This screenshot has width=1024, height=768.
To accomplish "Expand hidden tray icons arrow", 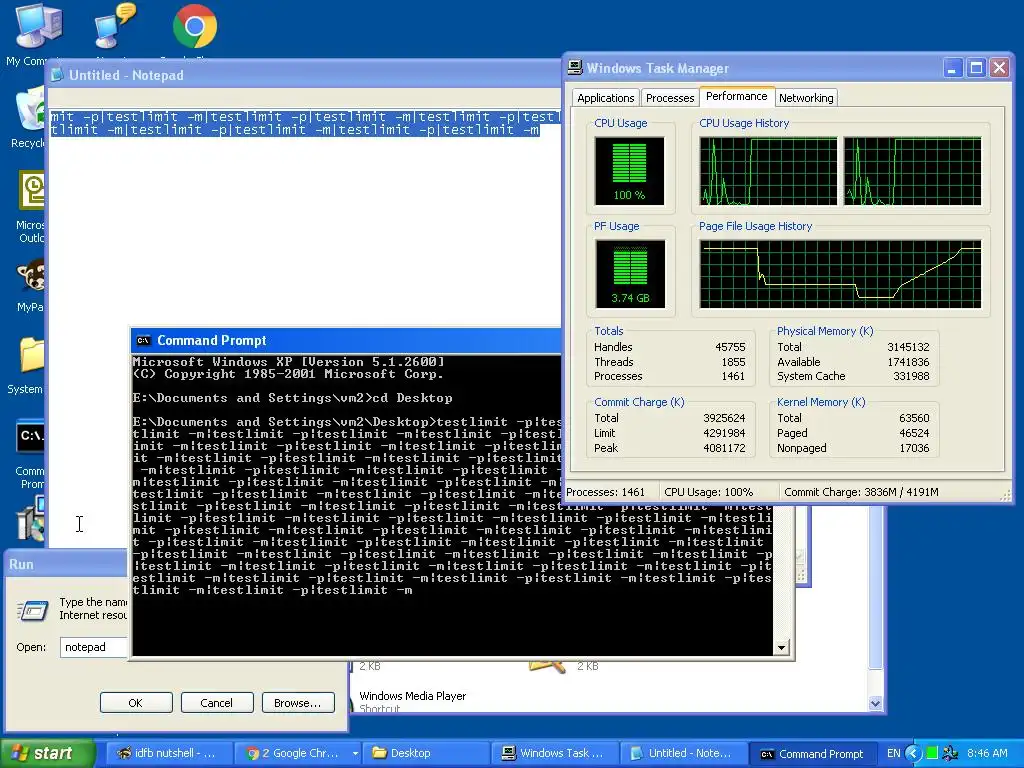I will [913, 753].
